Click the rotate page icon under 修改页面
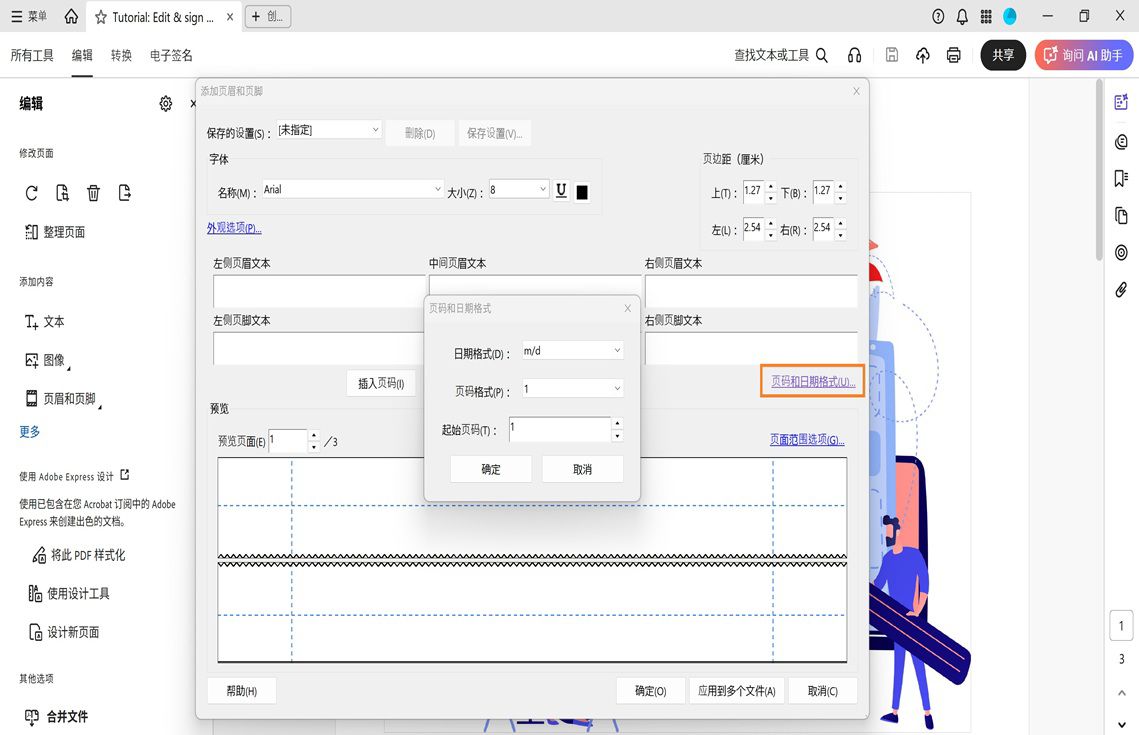 31,192
